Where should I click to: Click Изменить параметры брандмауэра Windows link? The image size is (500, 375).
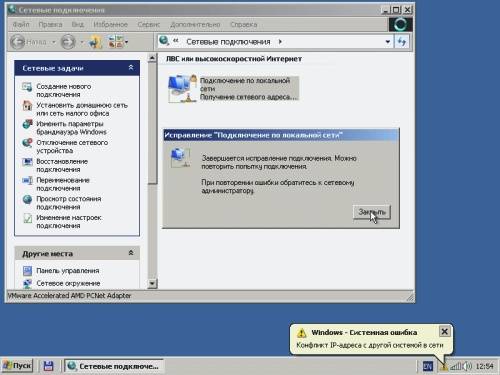[71, 128]
